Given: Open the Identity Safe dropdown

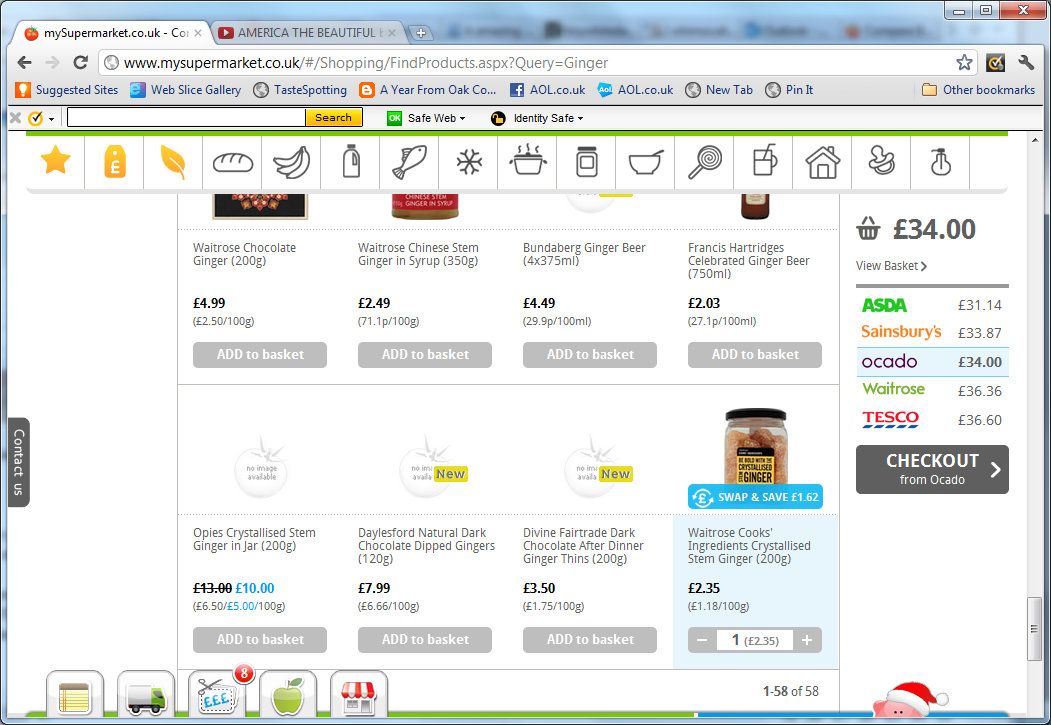Looking at the screenshot, I should point(537,118).
